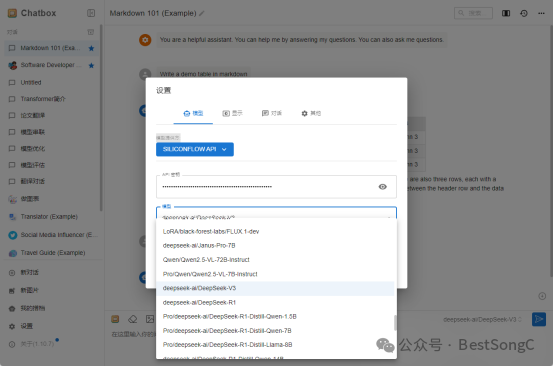
Task: Select Qwen/Qwen2.5-VL-72B-Instruct model
Action: pos(275,260)
